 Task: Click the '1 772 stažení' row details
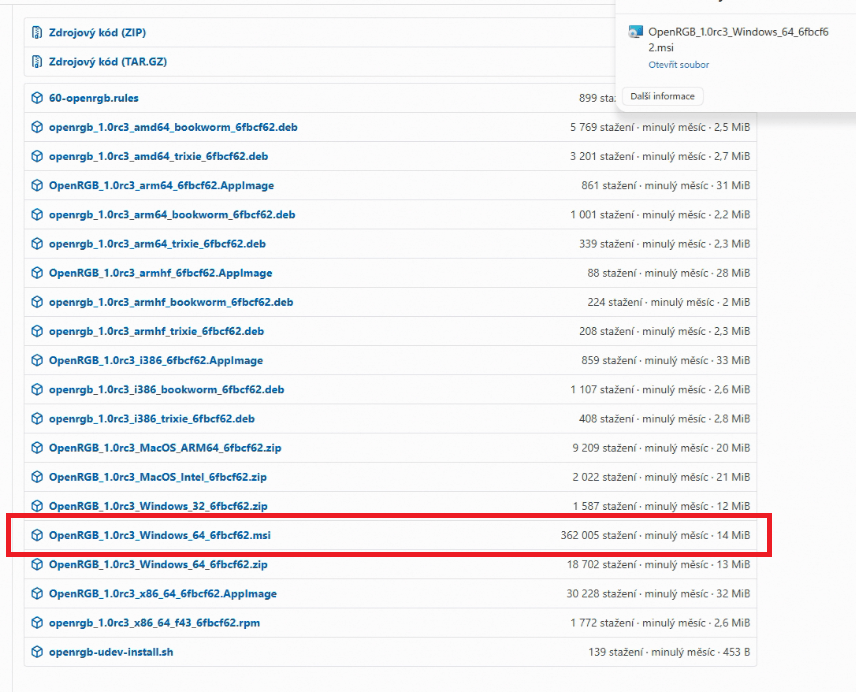coord(660,623)
